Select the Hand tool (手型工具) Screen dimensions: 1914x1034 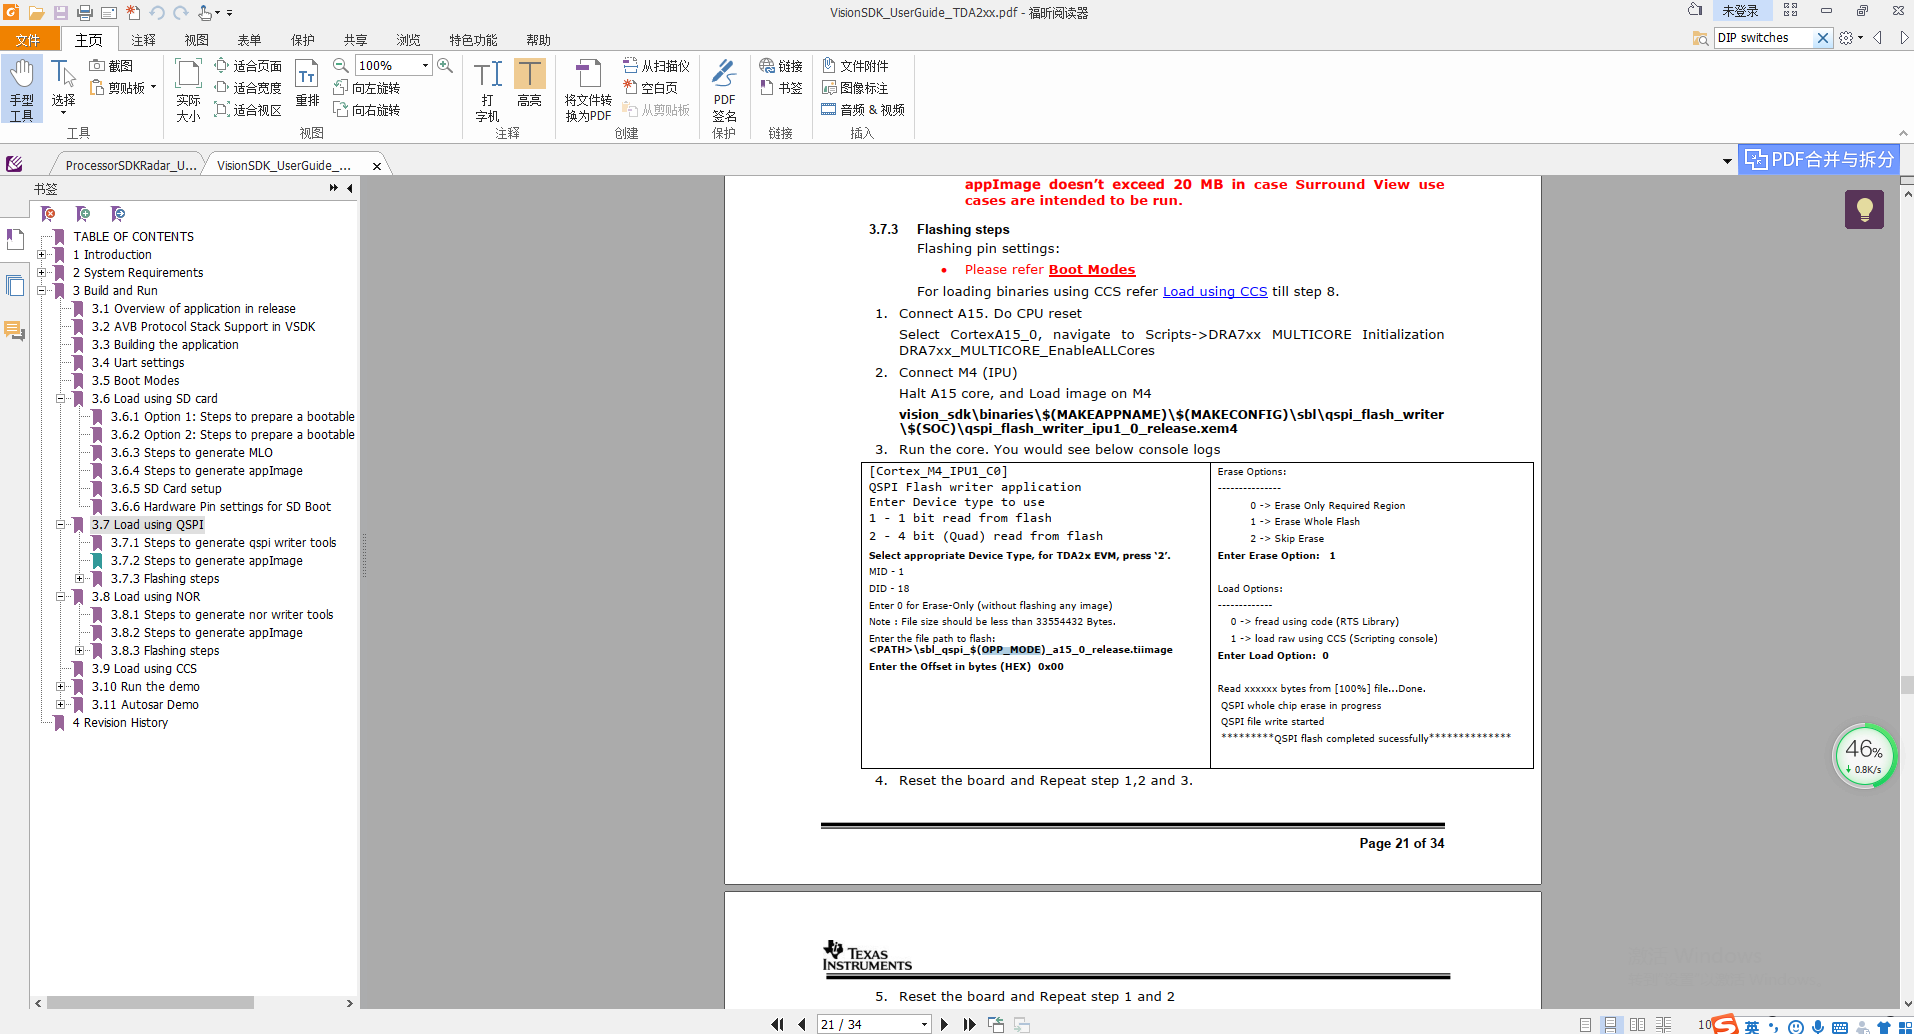[22, 90]
